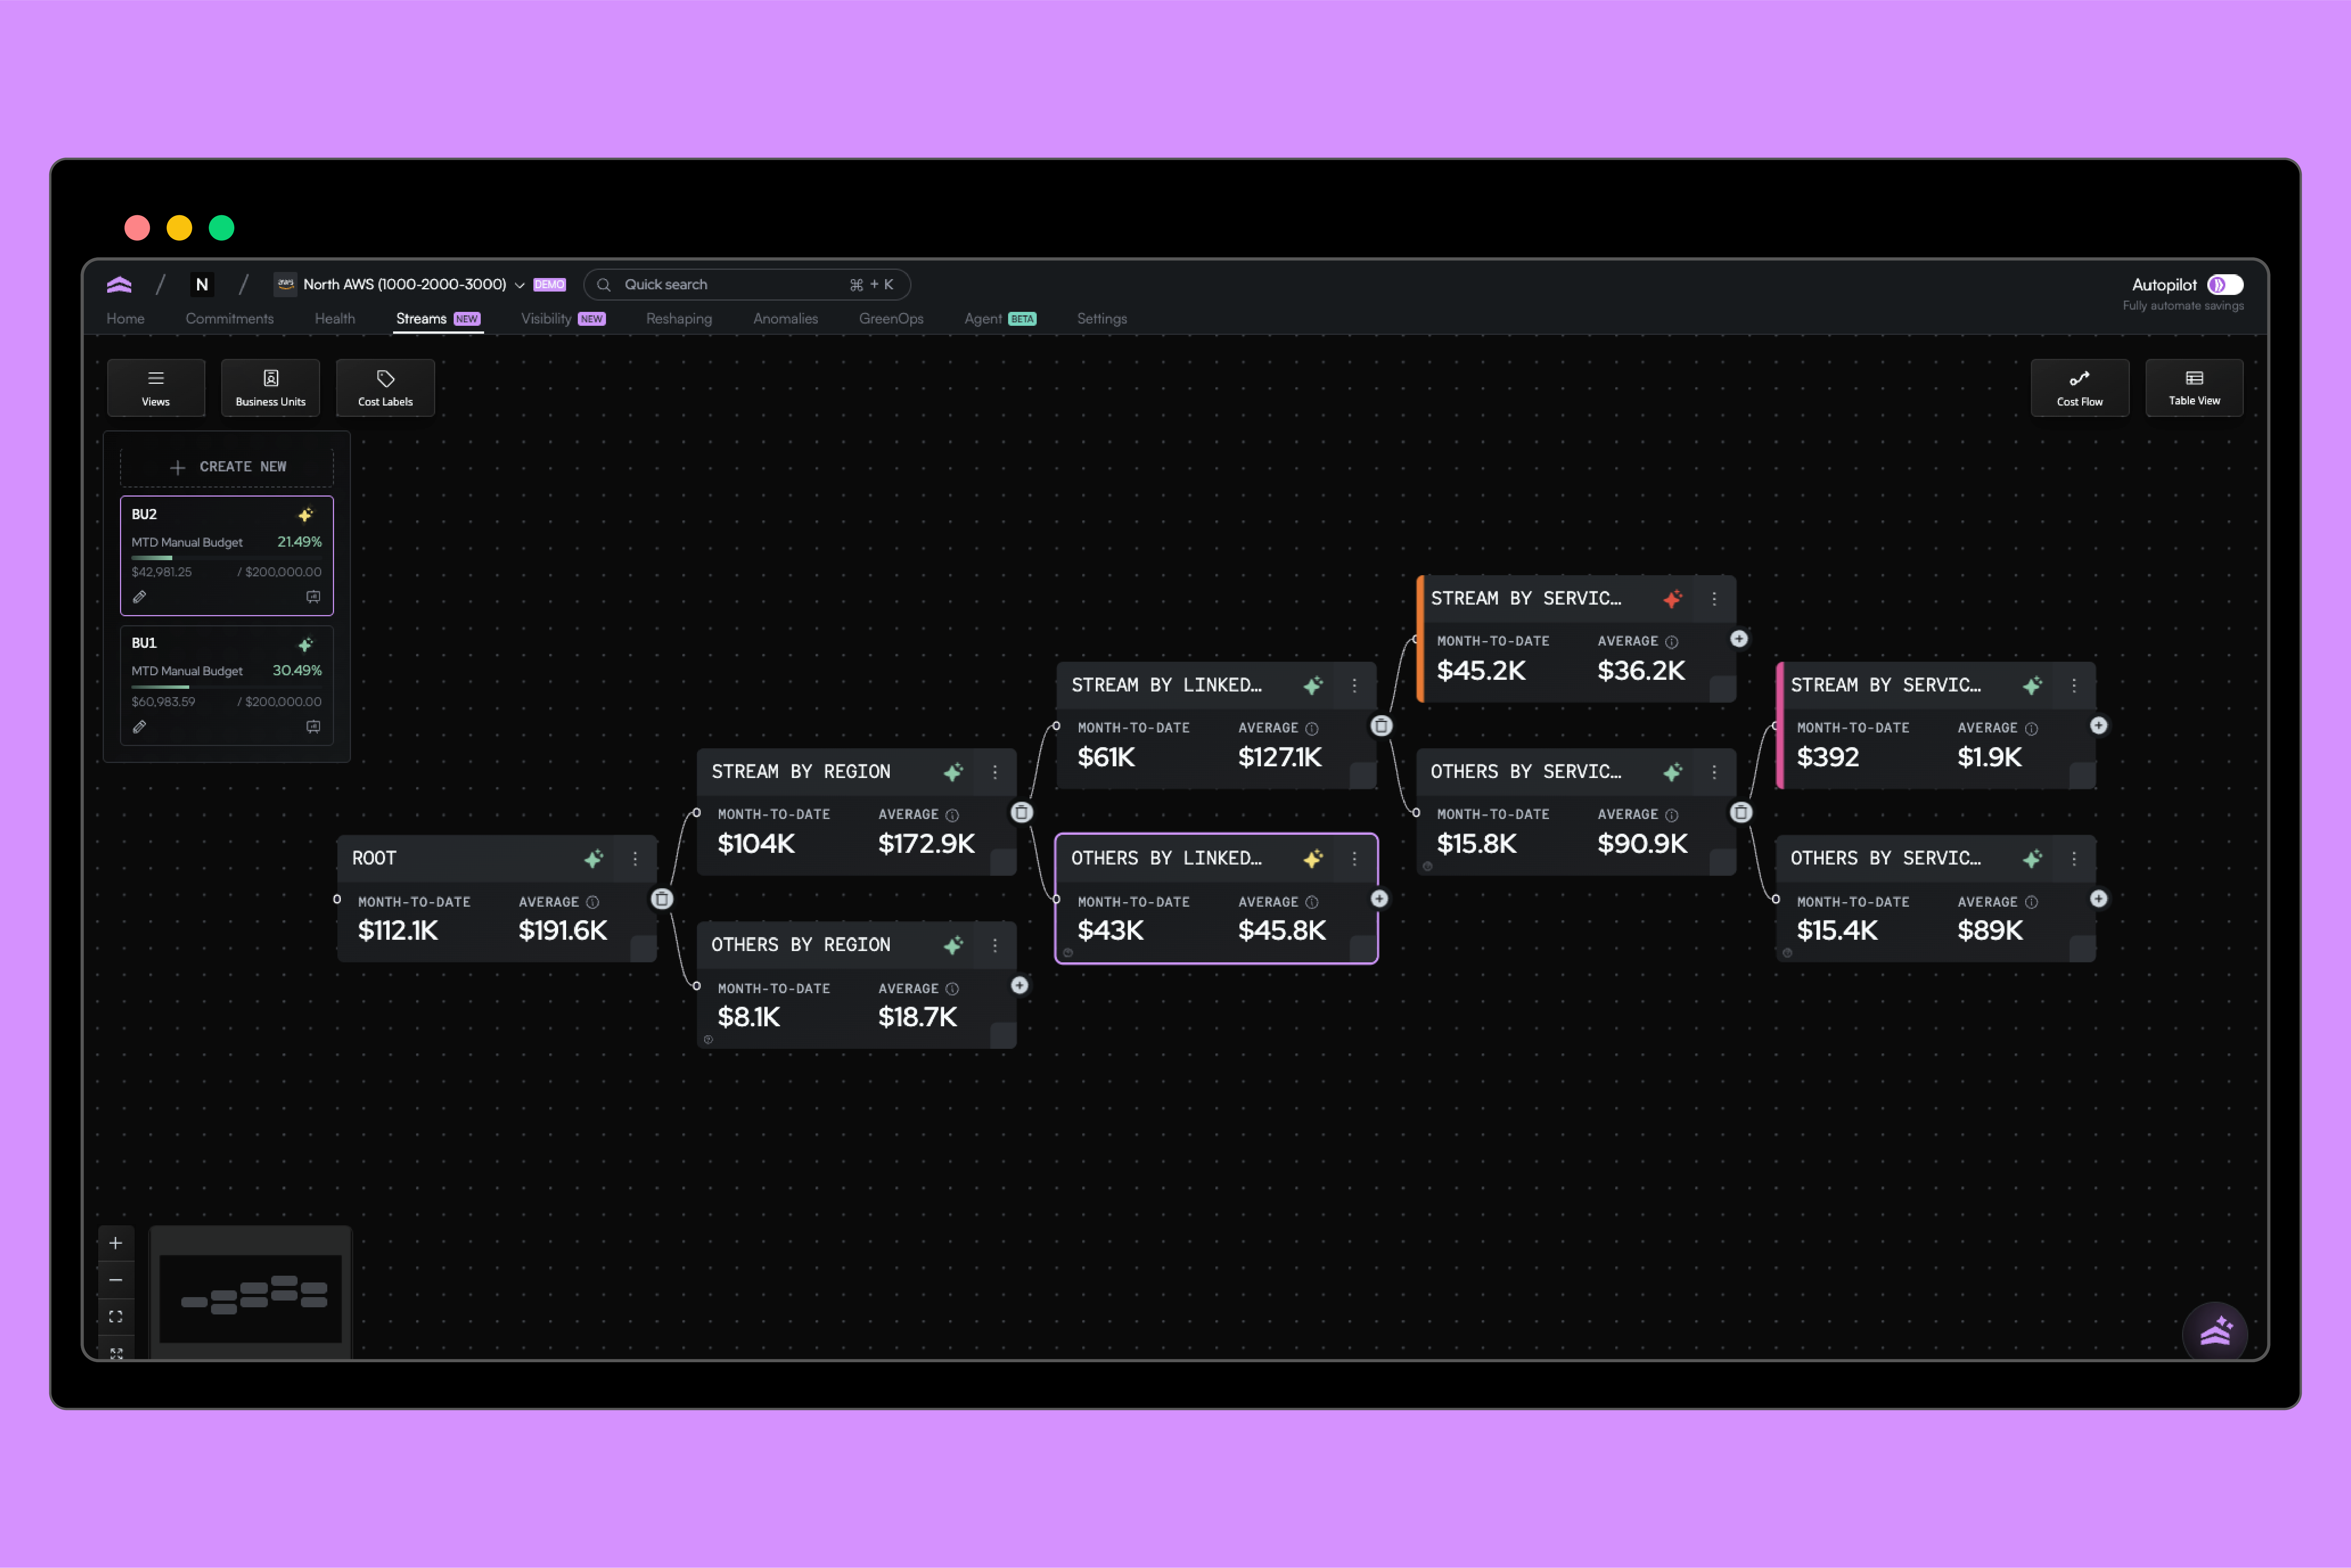Collapse children of the ROOT node
2351x1568 pixels.
tap(662, 899)
